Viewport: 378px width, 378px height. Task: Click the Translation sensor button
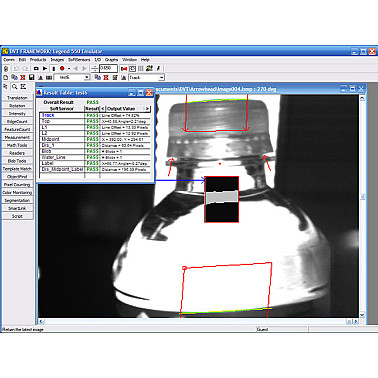click(17, 98)
